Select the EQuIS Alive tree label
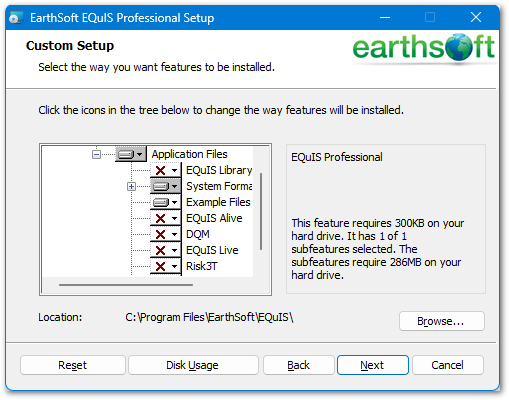Image resolution: width=509 pixels, height=400 pixels. click(214, 218)
